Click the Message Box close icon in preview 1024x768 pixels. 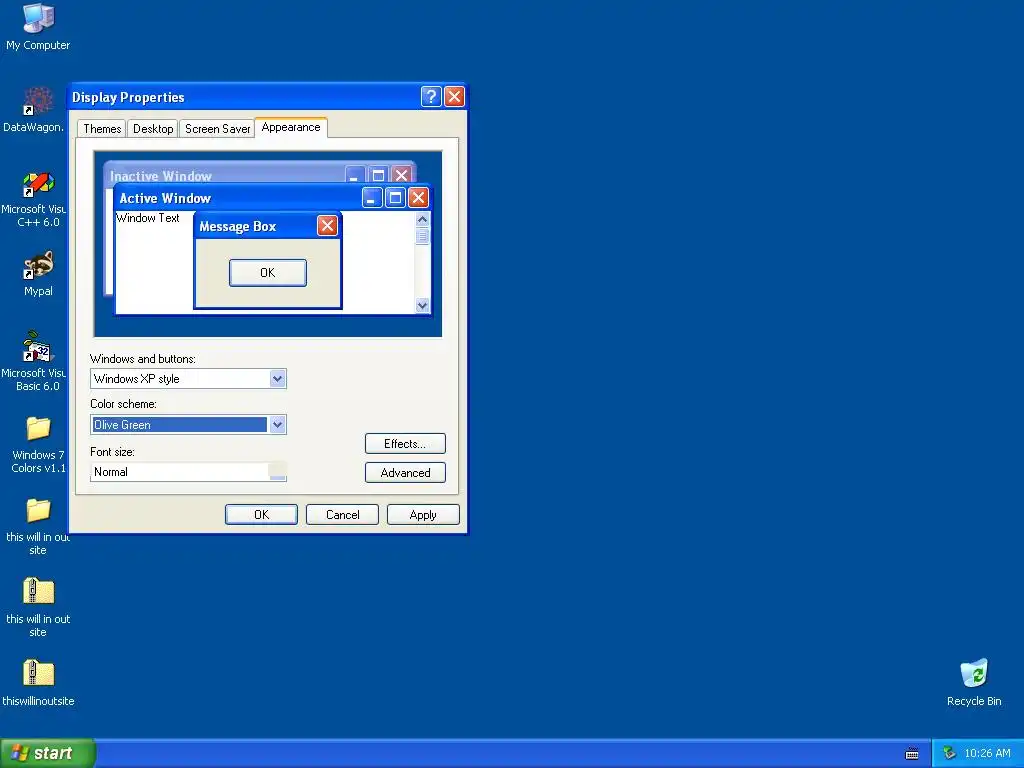coord(327,226)
